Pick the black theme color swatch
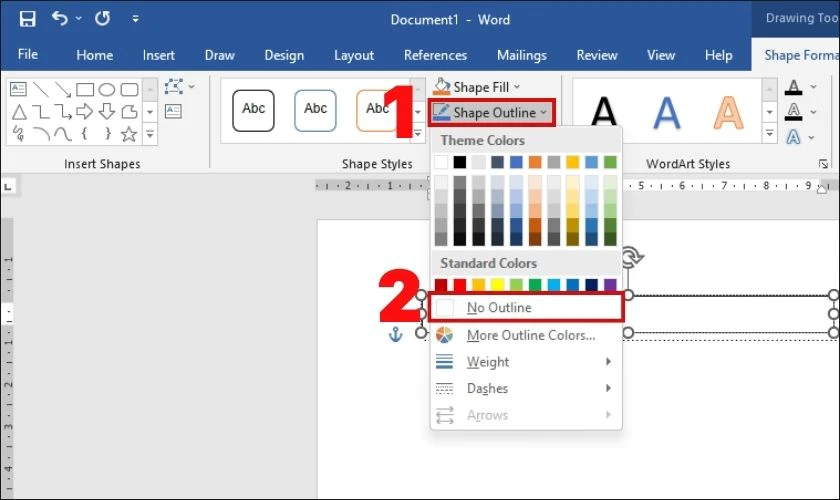Viewport: 840px width, 500px height. pos(460,162)
